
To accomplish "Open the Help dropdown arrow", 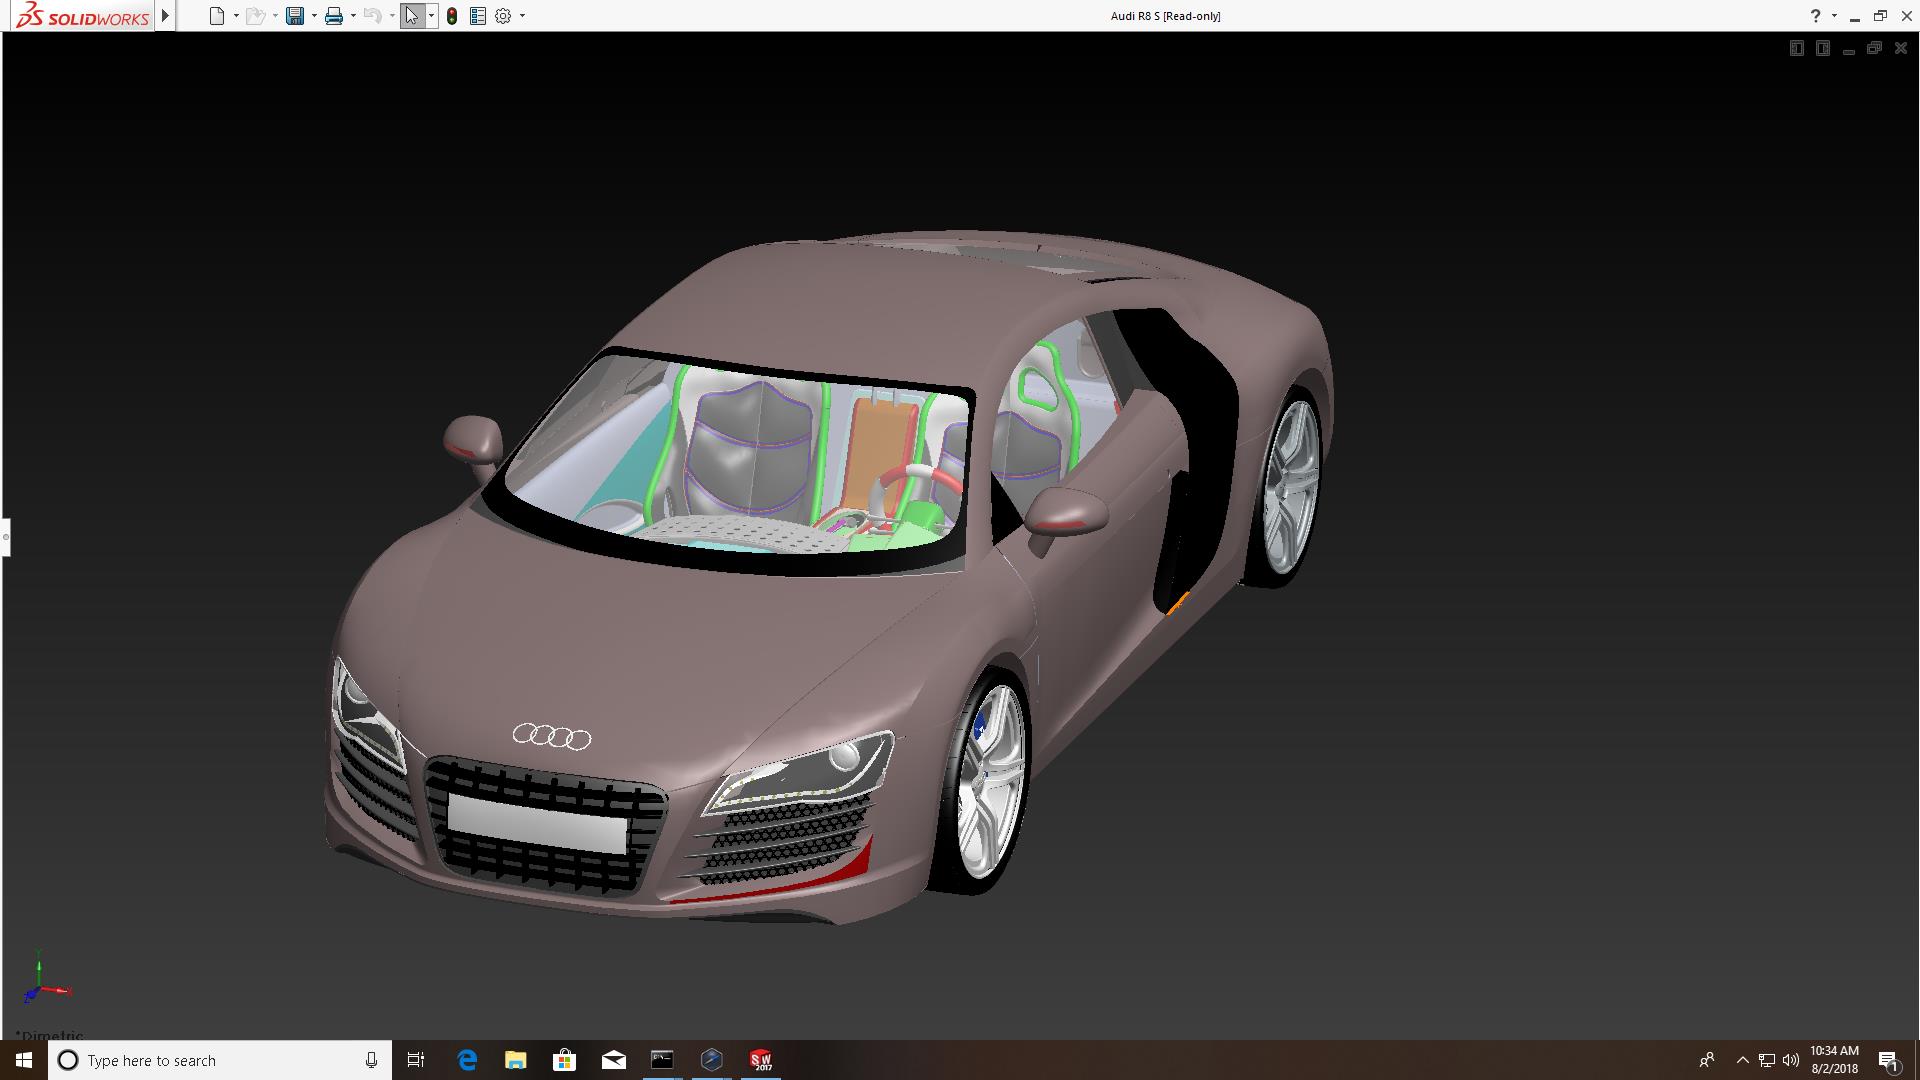I will [1834, 16].
